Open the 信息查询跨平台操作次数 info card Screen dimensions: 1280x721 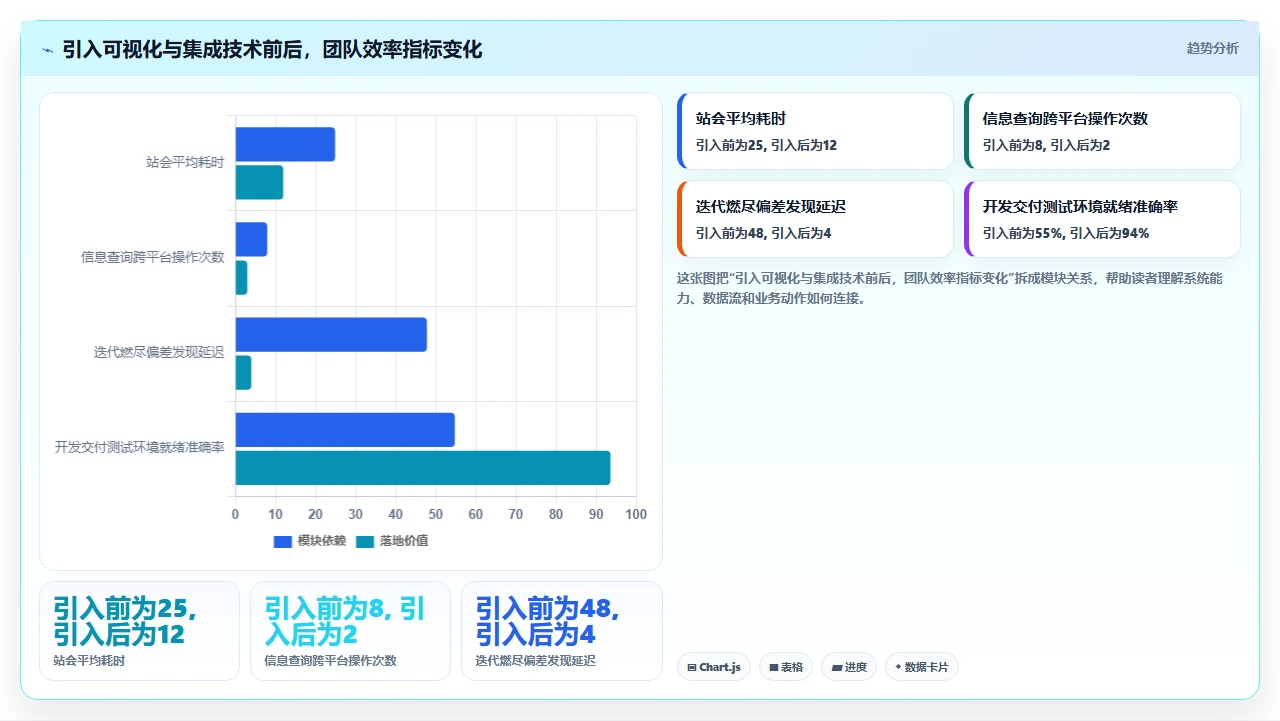[1102, 131]
